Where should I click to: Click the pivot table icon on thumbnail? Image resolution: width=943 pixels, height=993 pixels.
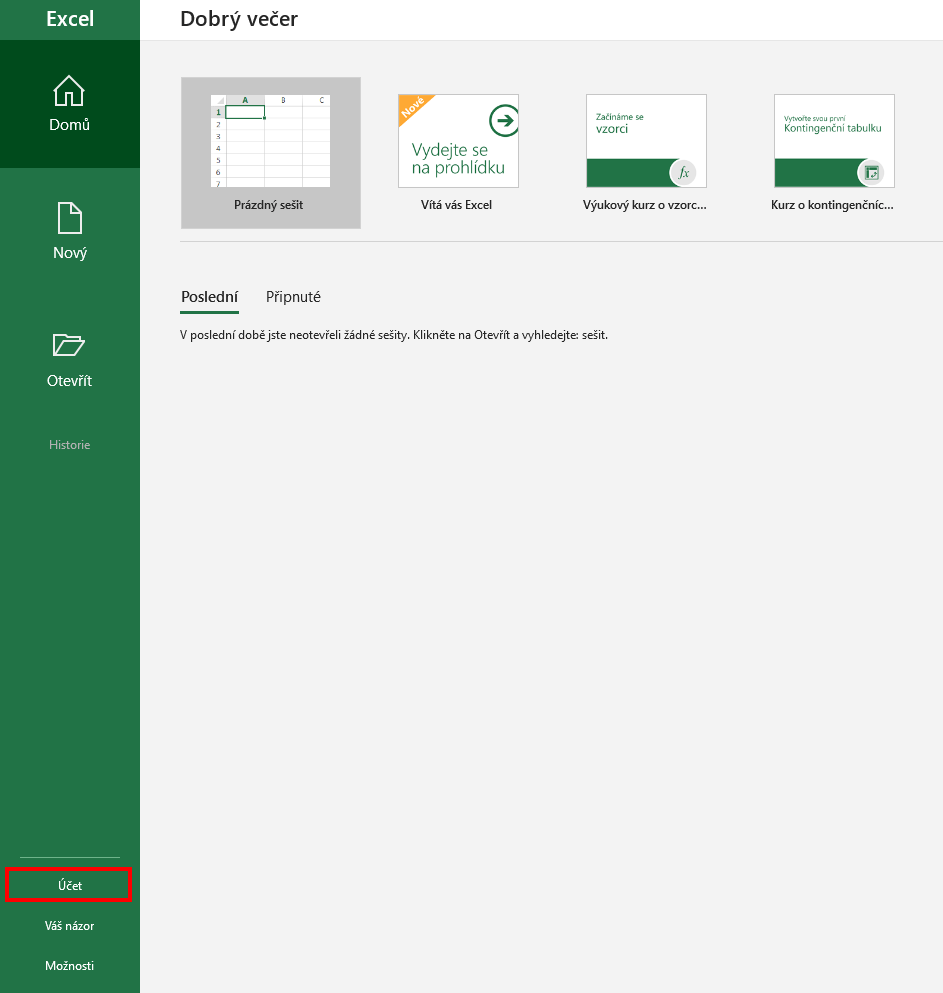click(871, 173)
